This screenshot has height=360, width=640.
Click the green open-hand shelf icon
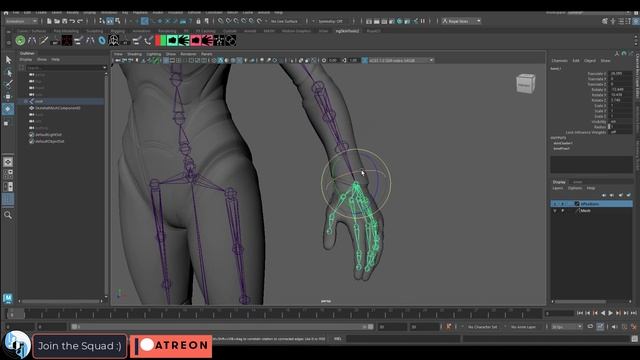click(184, 40)
